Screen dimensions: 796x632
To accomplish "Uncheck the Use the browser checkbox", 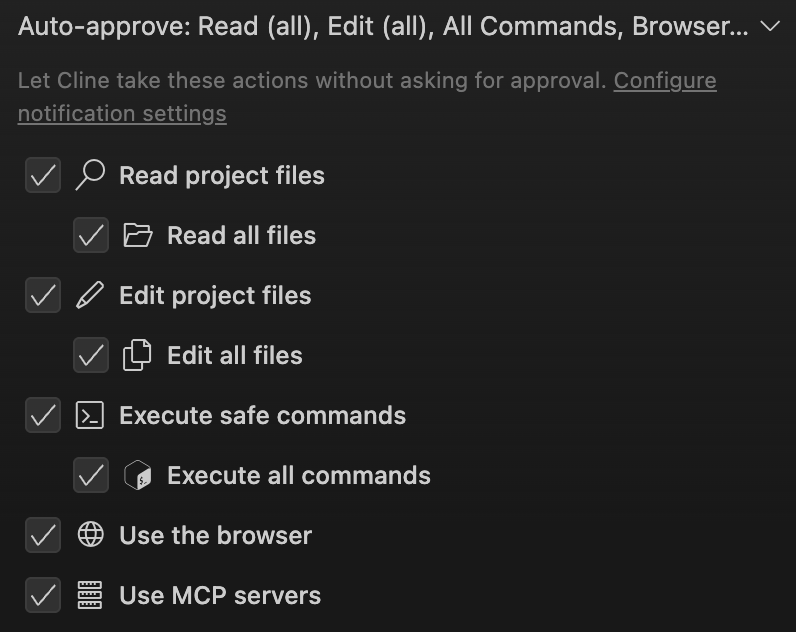I will pos(43,536).
